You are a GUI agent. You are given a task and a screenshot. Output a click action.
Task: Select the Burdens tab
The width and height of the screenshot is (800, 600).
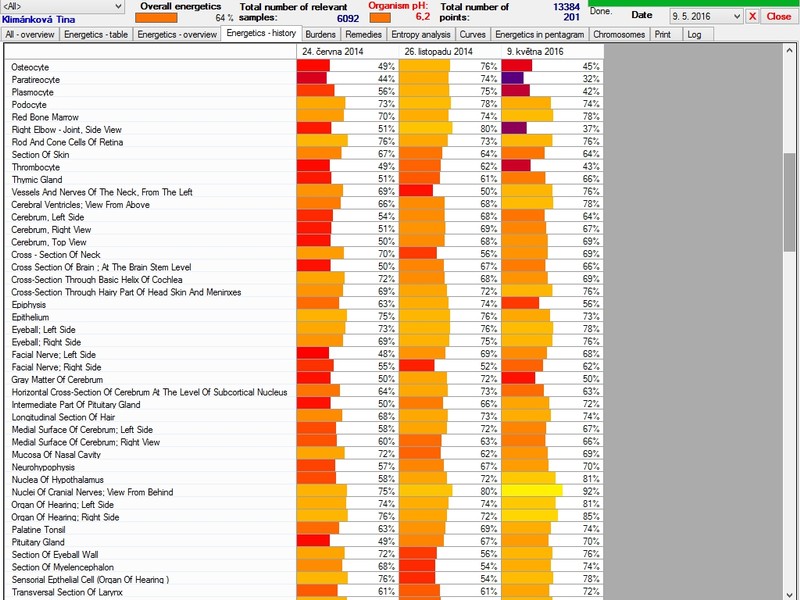click(x=320, y=34)
